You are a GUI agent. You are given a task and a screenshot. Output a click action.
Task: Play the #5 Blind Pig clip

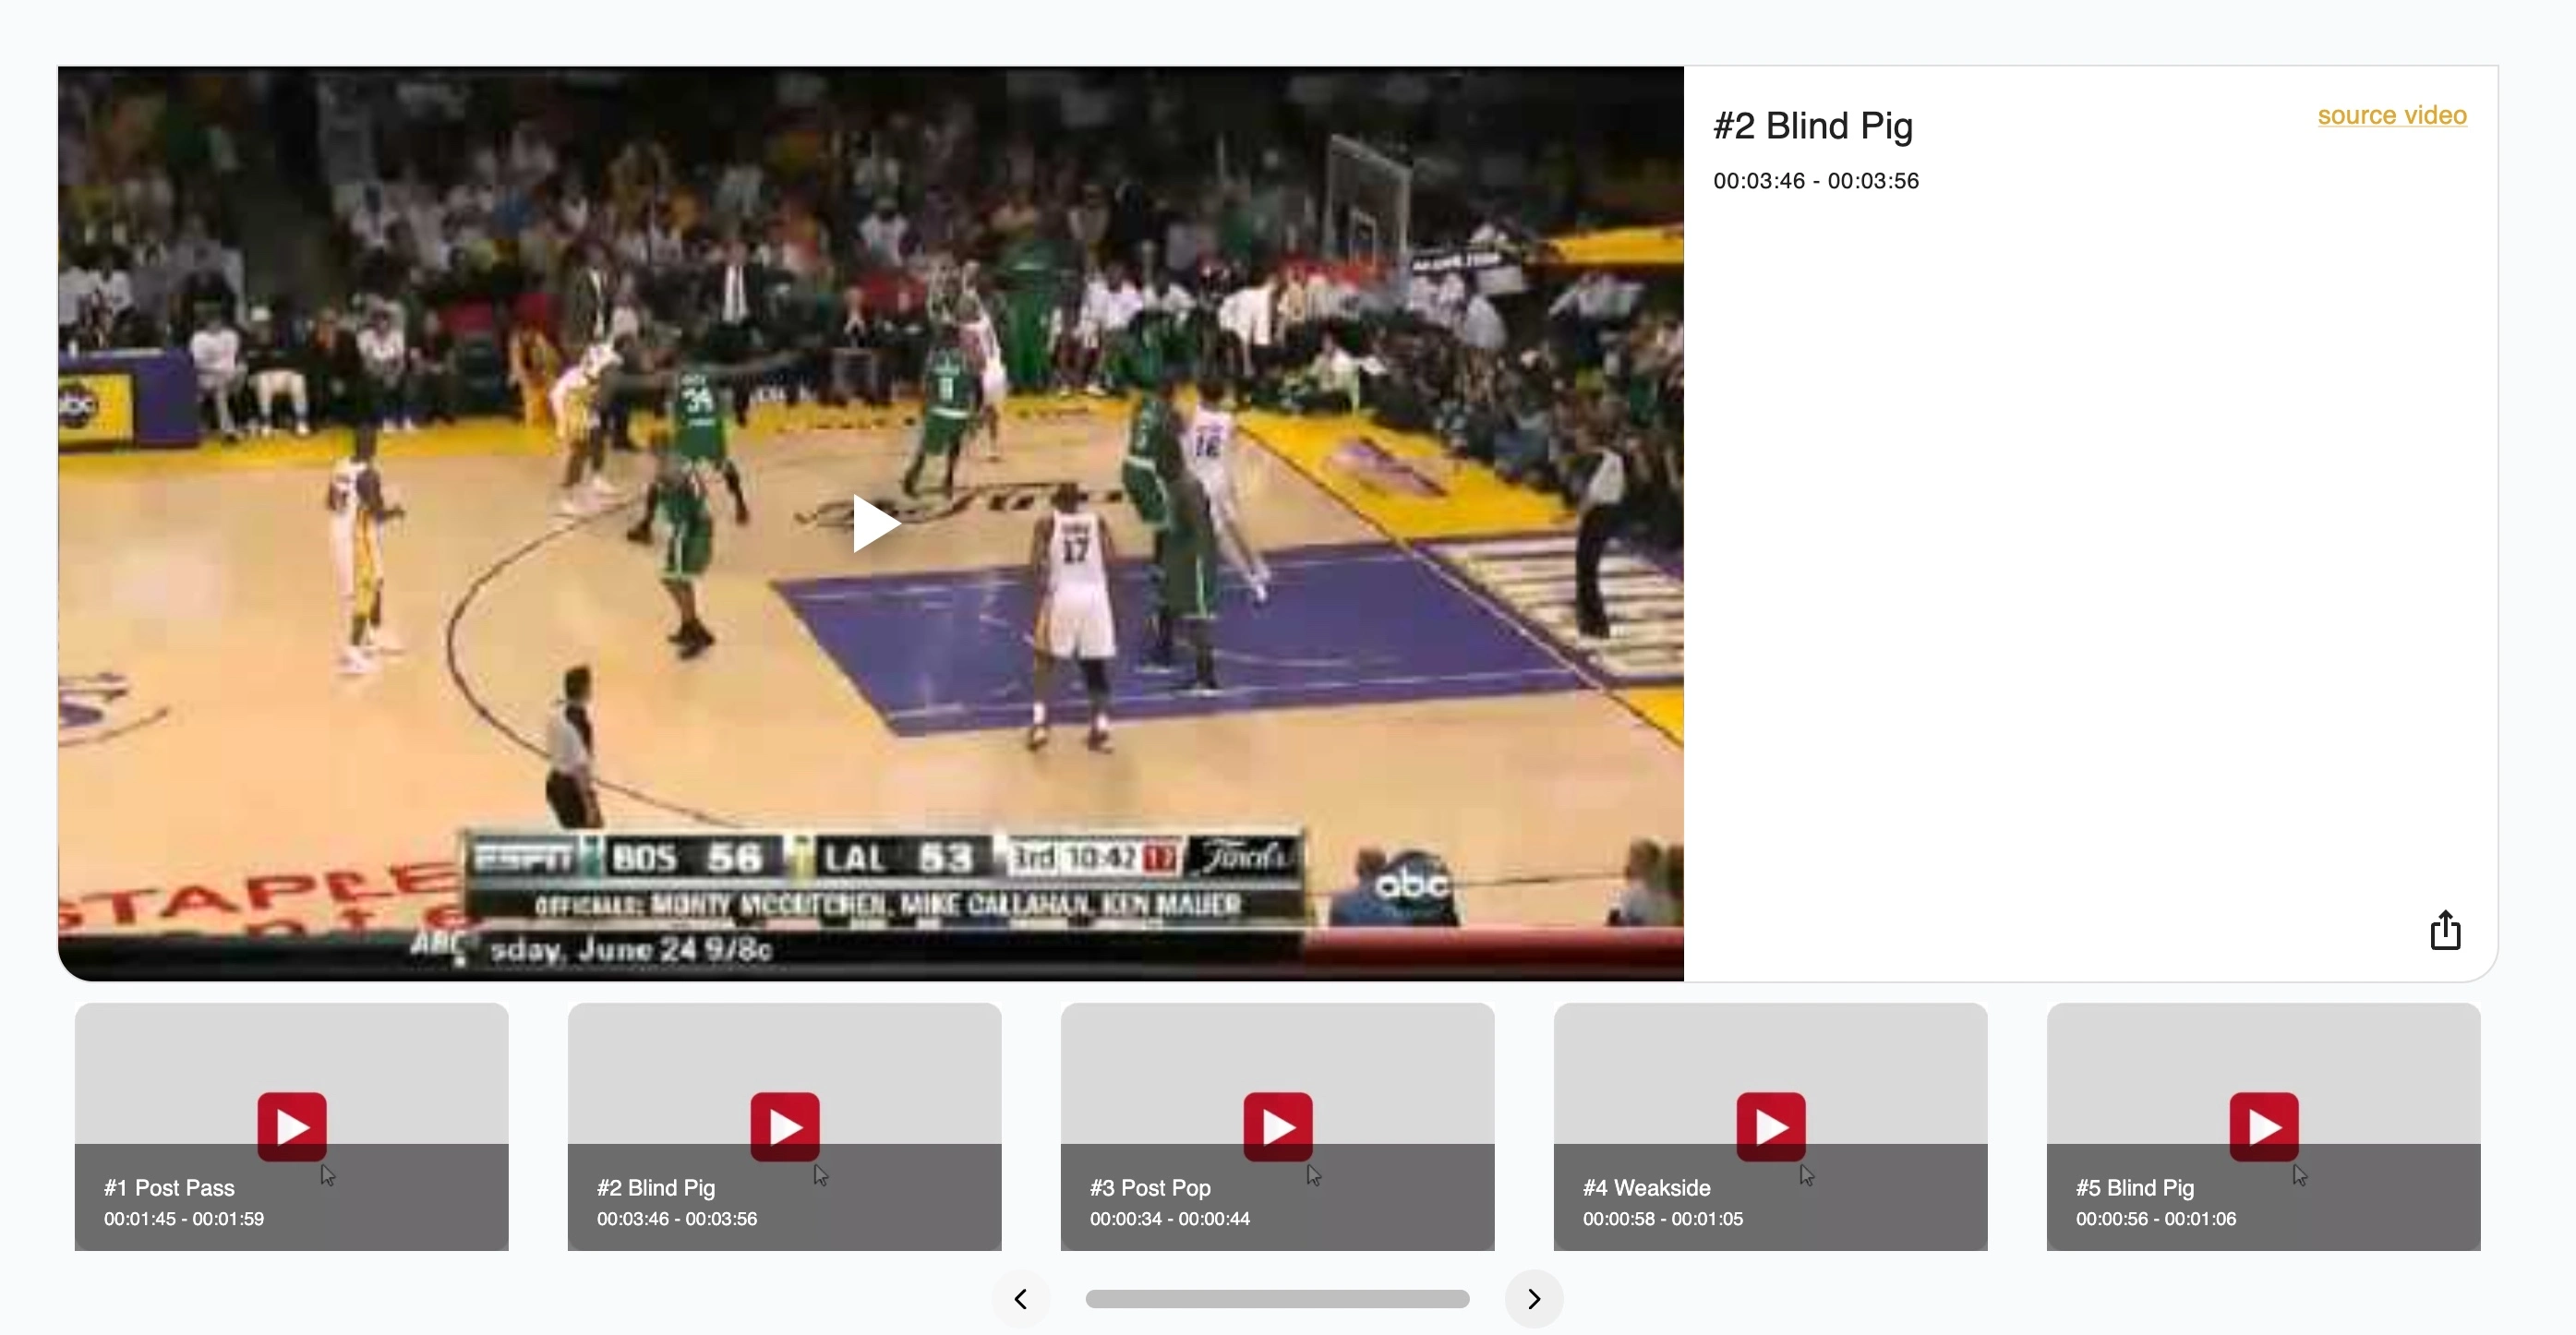[x=2263, y=1127]
